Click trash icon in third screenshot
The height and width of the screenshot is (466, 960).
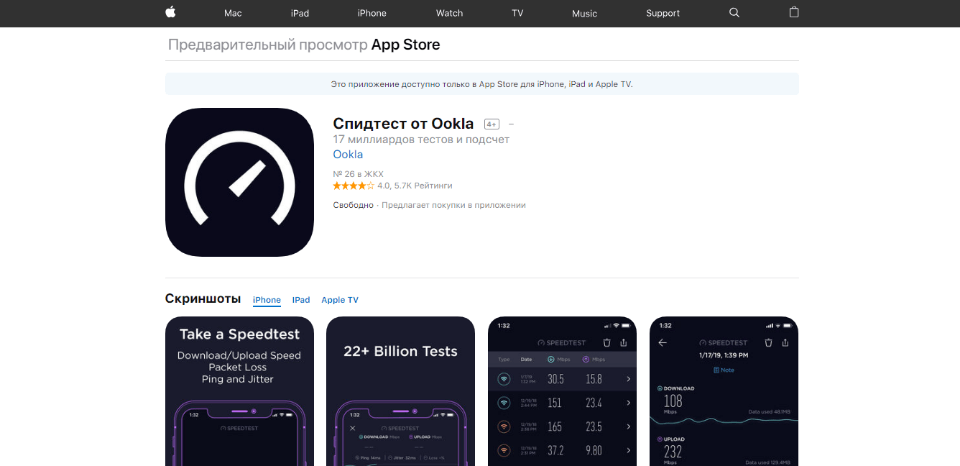click(607, 343)
